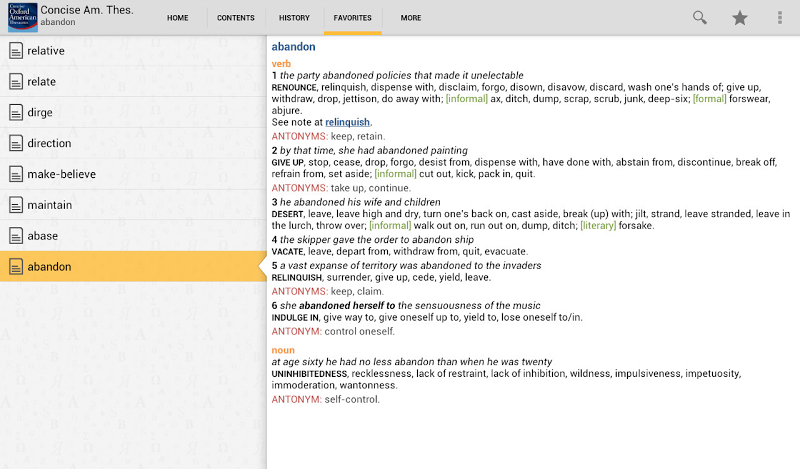Click the word 'VACATE' in sense 4
This screenshot has width=800, height=469.
click(x=288, y=252)
